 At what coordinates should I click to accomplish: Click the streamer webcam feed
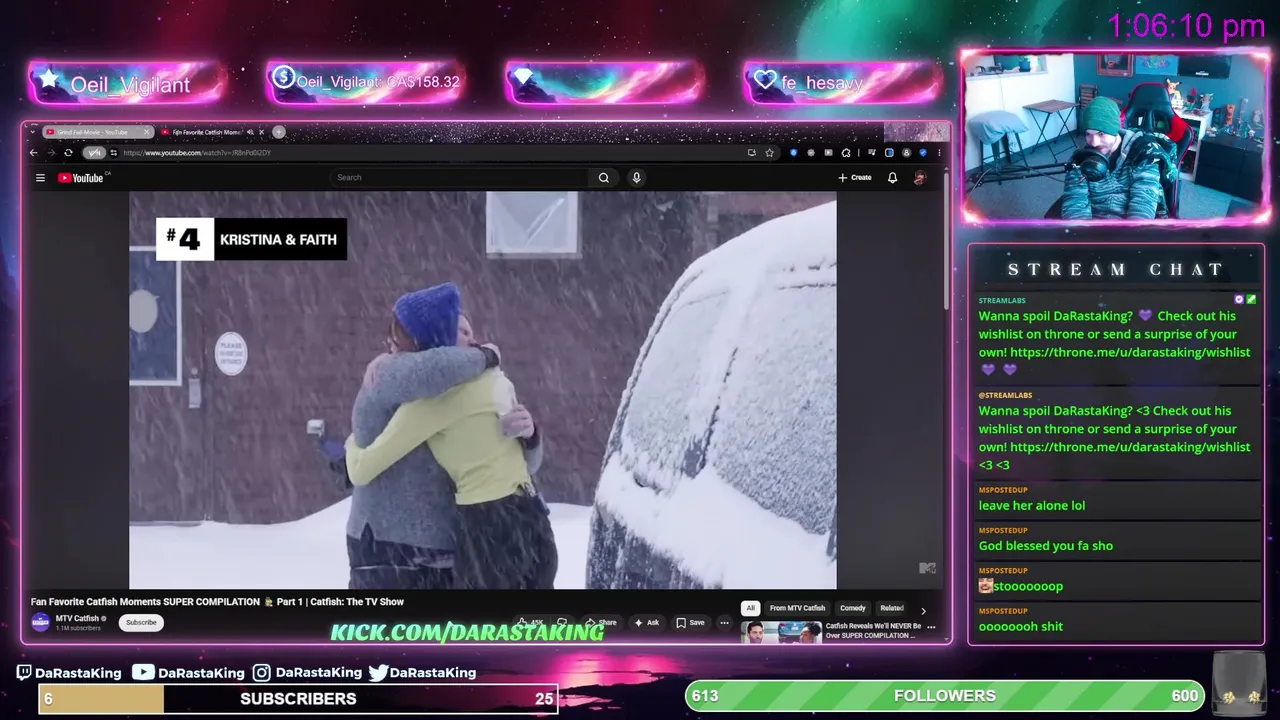1115,137
